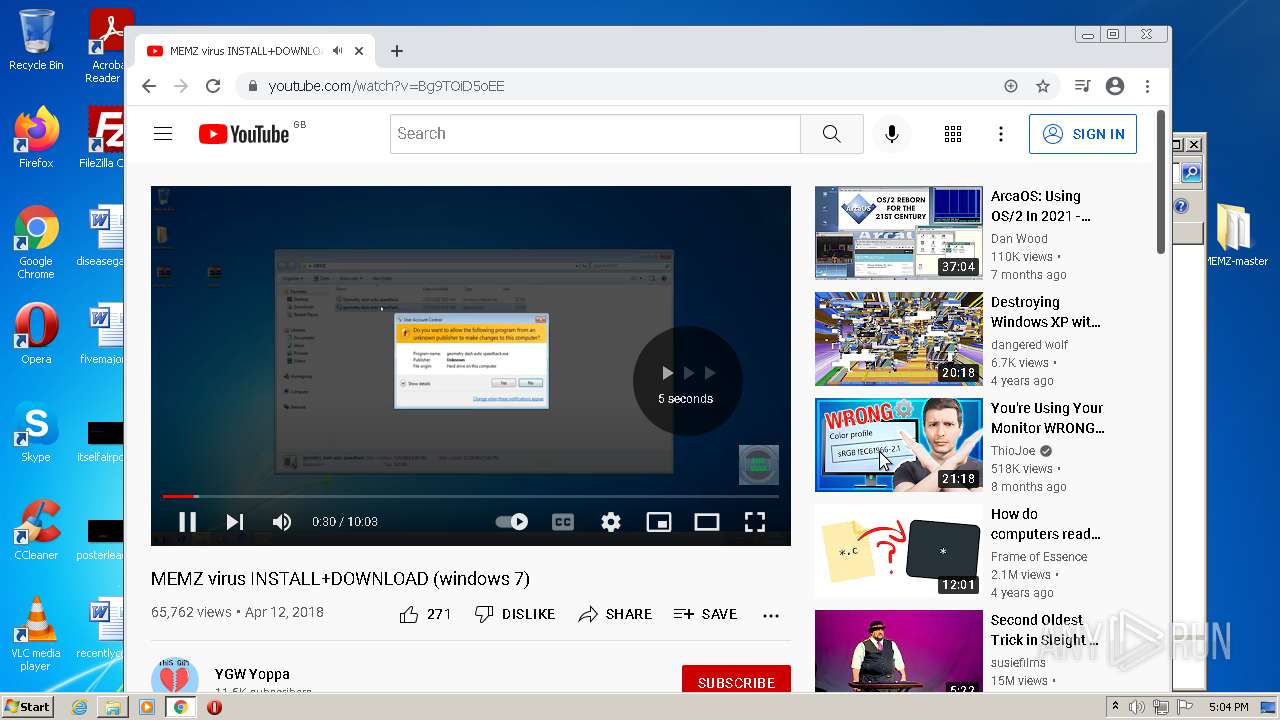Click the search magnifier button
The width and height of the screenshot is (1280, 720).
pos(832,134)
